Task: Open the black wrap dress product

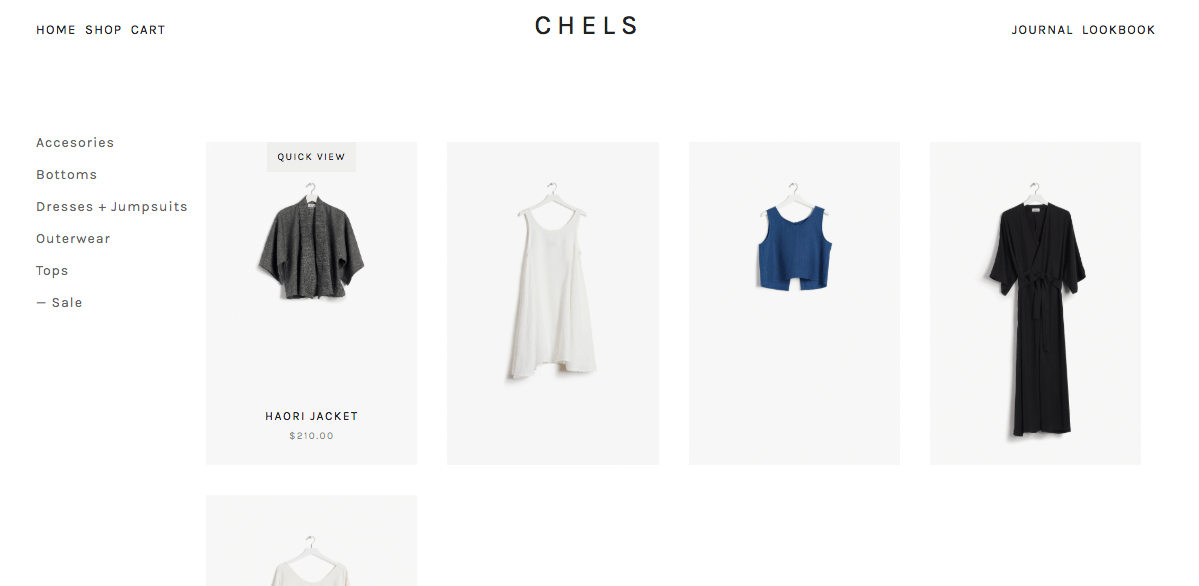Action: 1035,303
